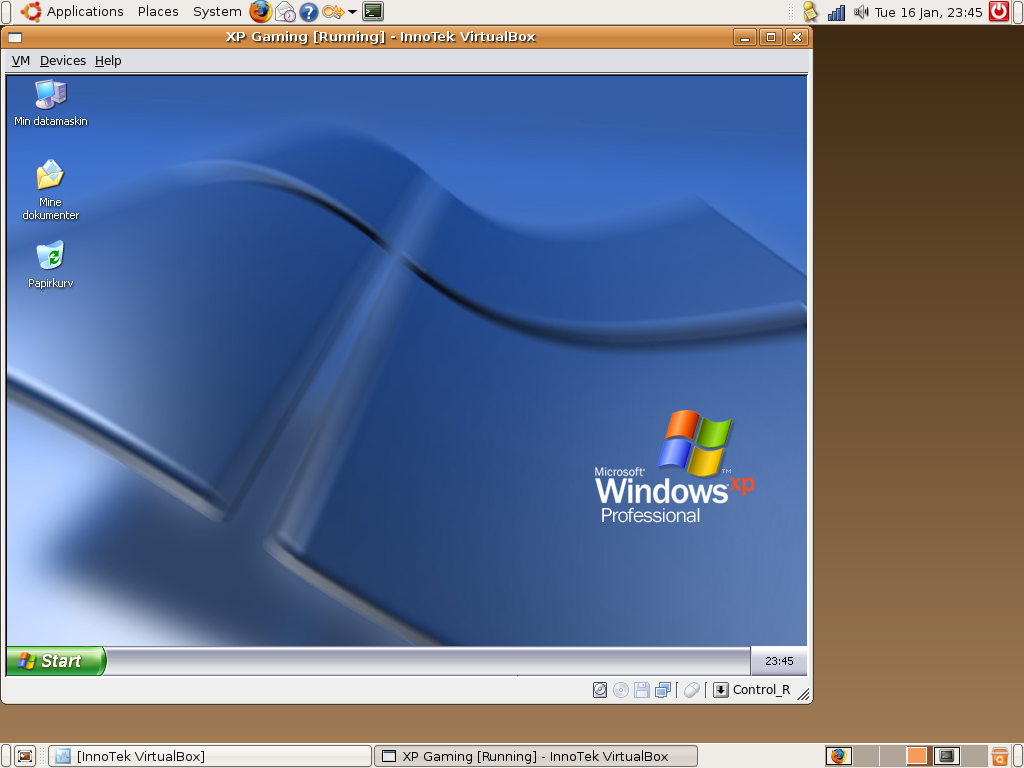Launch the Evolution mail launcher

tap(285, 12)
